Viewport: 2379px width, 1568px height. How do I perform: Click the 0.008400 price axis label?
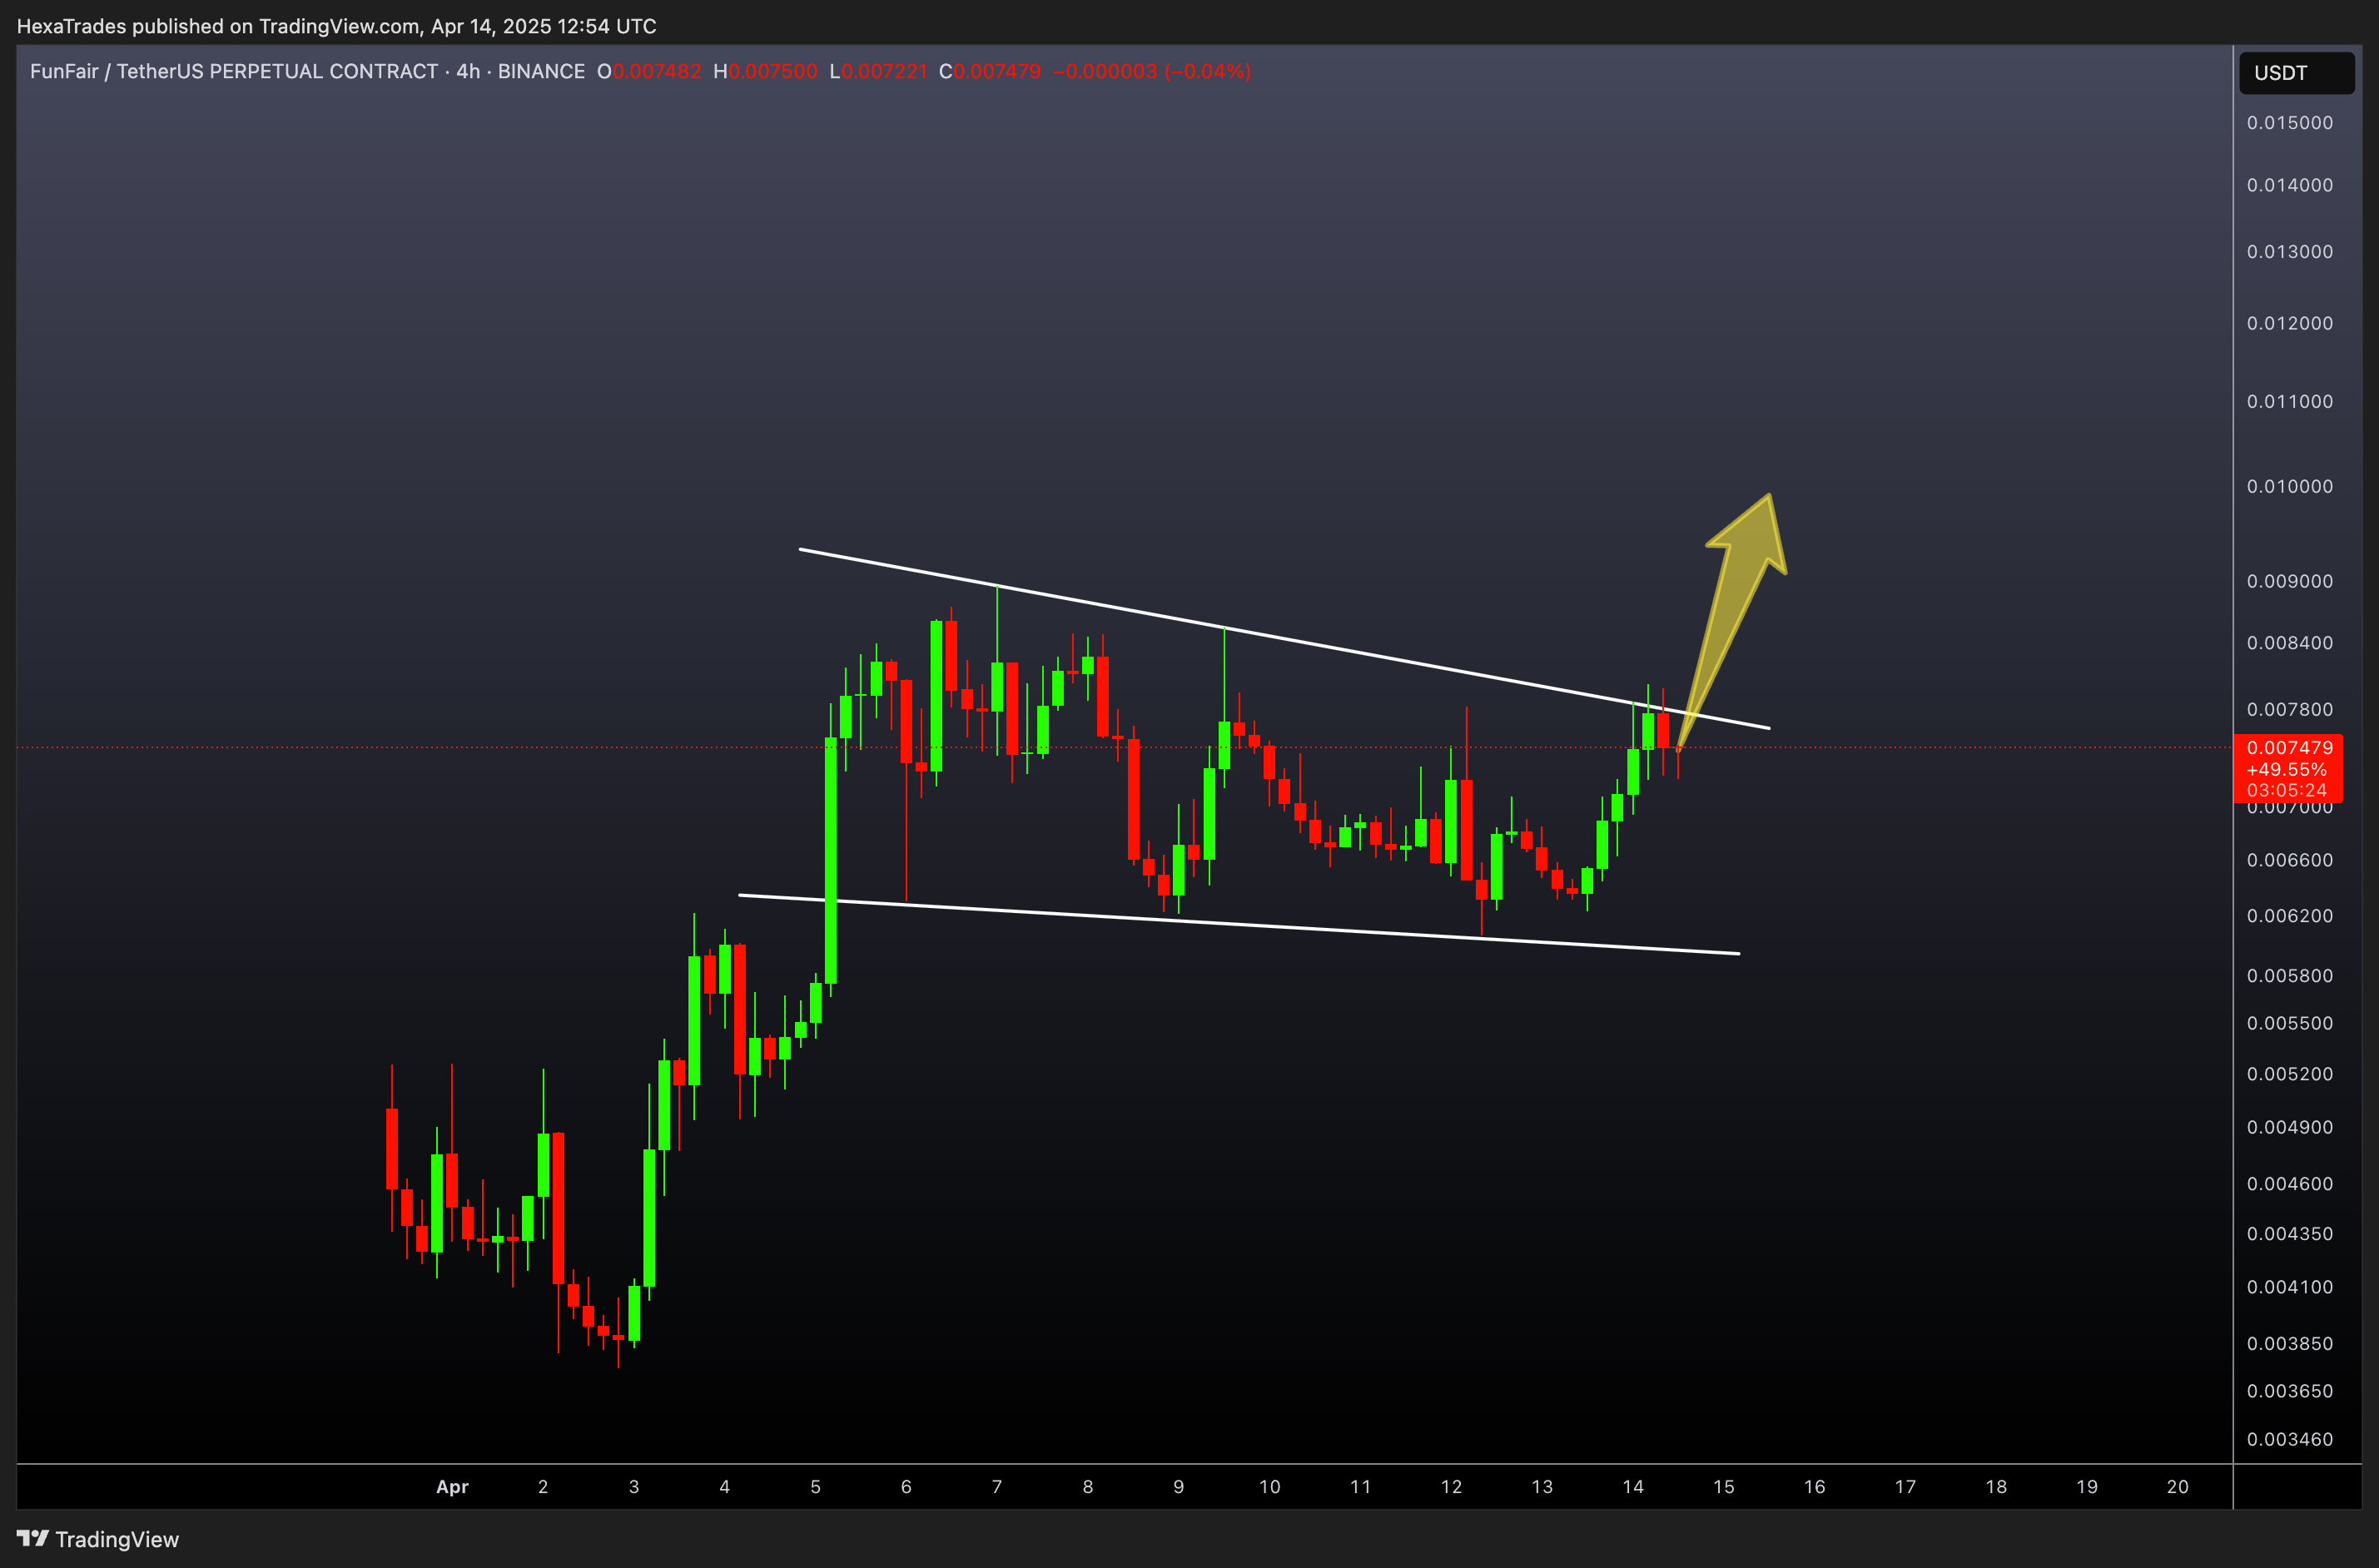2289,643
